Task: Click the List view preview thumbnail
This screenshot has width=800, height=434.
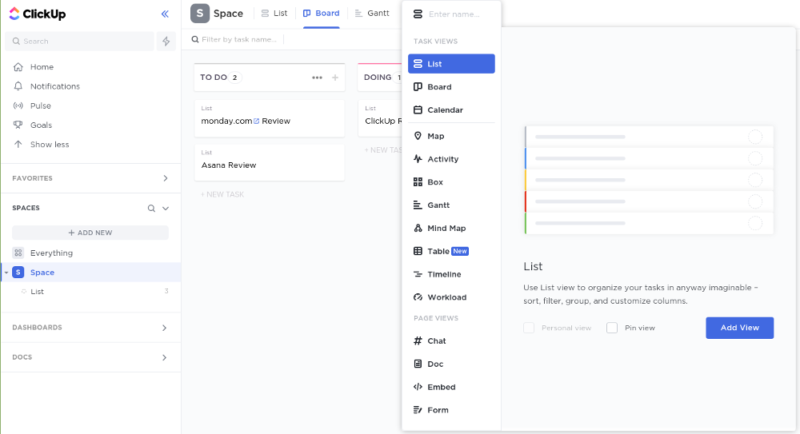Action: pyautogui.click(x=649, y=180)
